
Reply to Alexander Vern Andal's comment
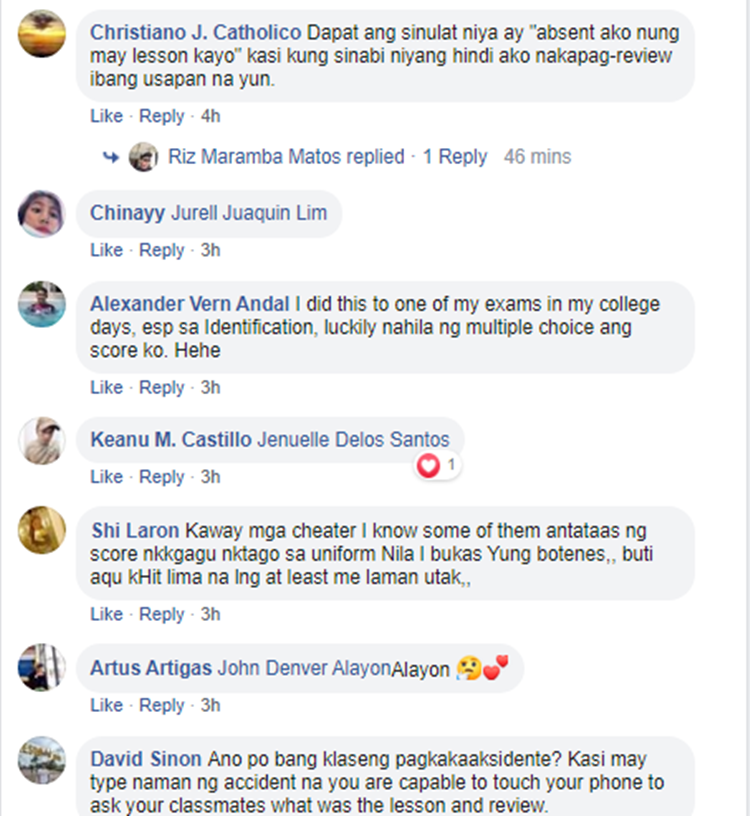pos(162,387)
